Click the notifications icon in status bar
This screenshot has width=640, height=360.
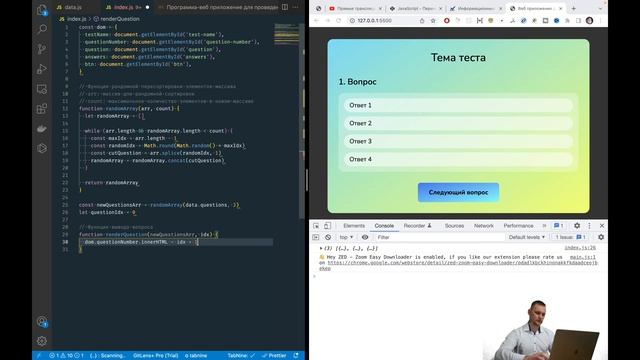click(x=296, y=356)
